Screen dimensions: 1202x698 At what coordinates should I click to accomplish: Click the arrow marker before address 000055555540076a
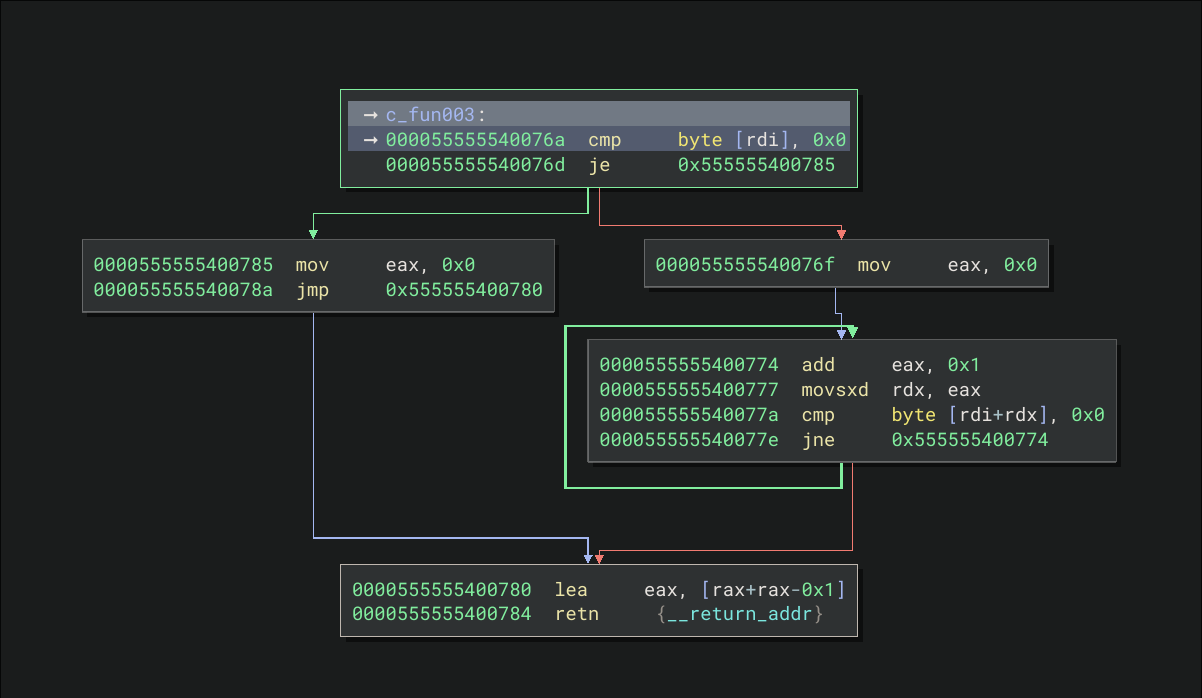(x=370, y=139)
